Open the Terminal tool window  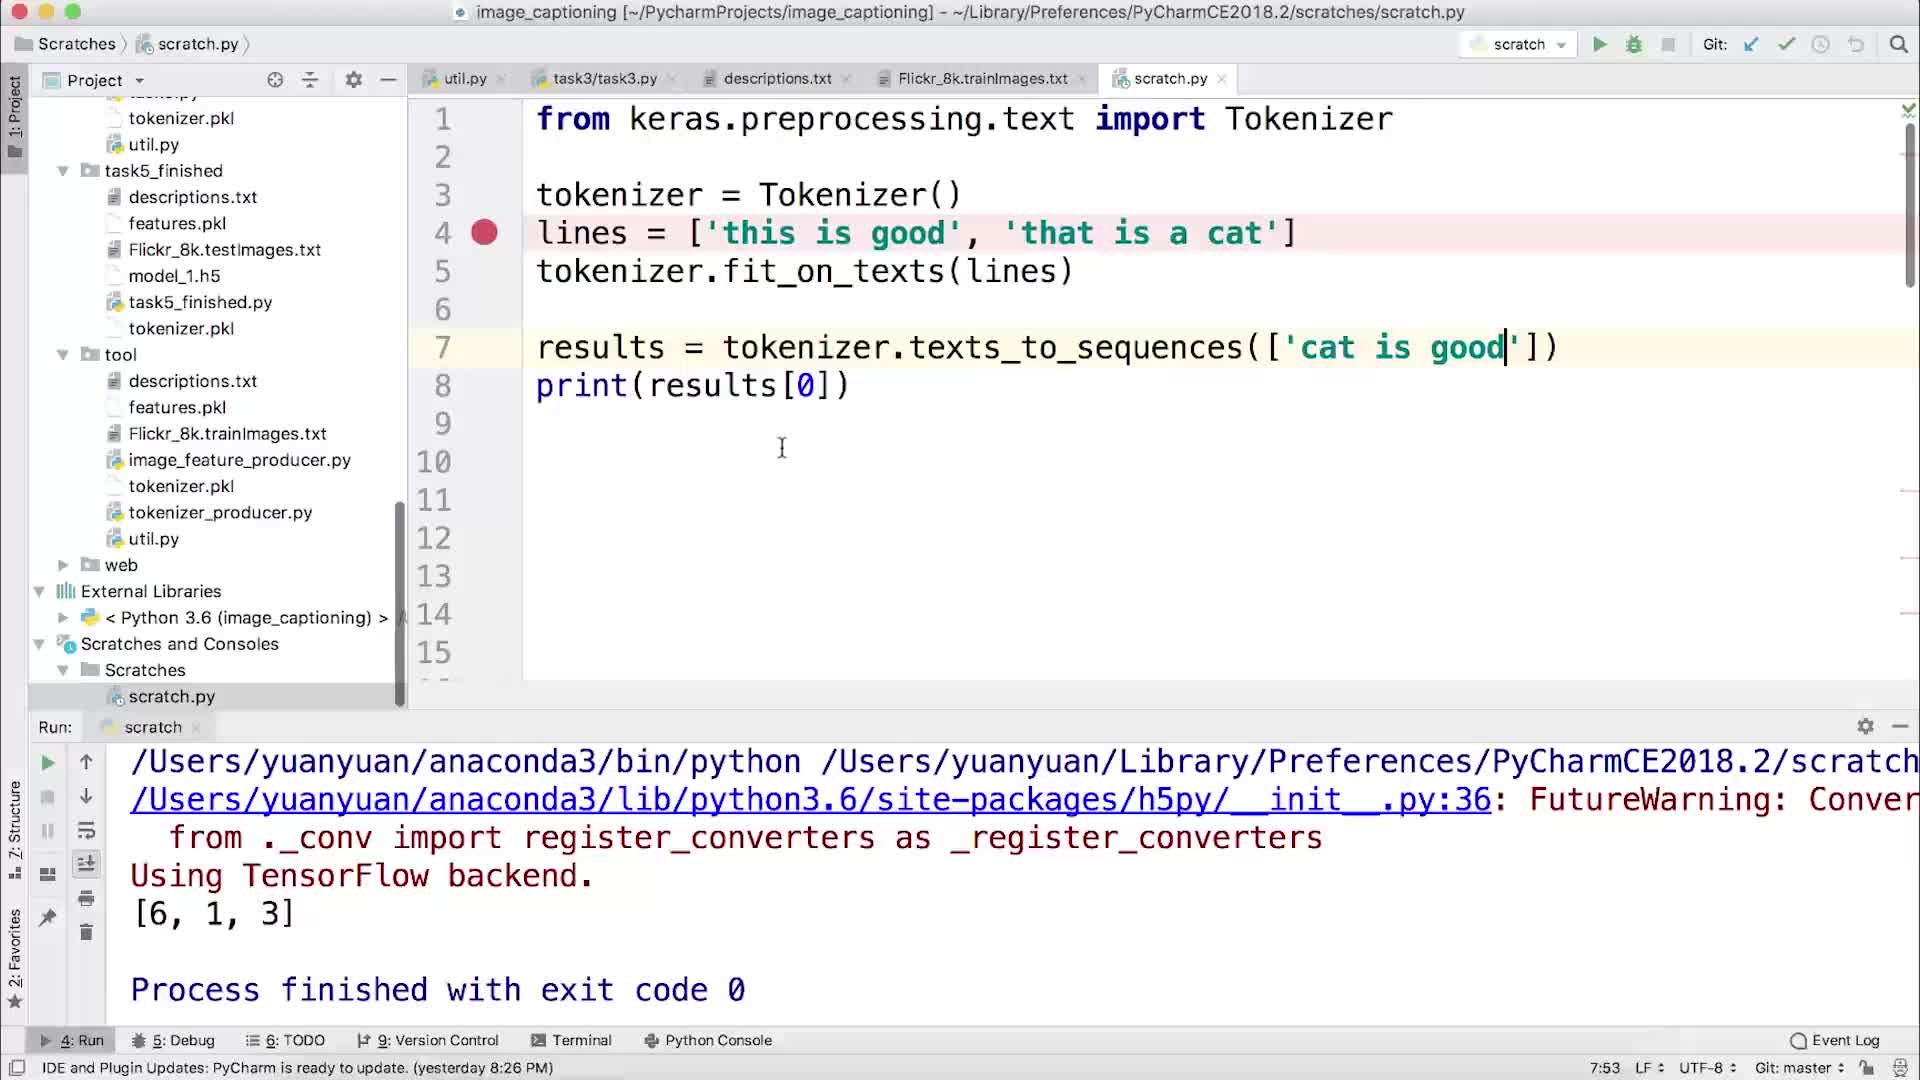tap(572, 1040)
